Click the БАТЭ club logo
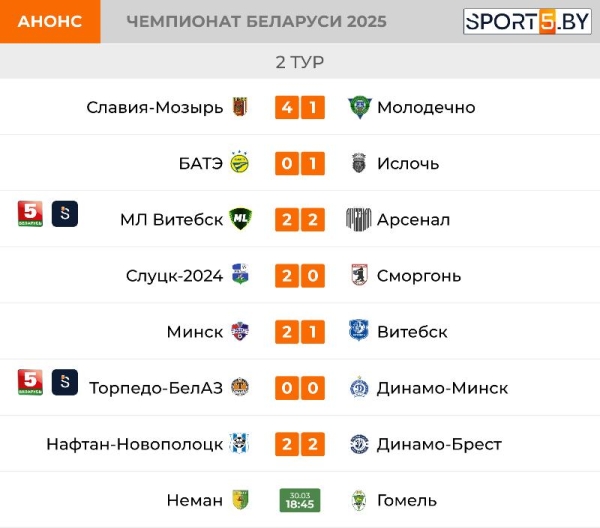The width and height of the screenshot is (600, 528). point(240,163)
